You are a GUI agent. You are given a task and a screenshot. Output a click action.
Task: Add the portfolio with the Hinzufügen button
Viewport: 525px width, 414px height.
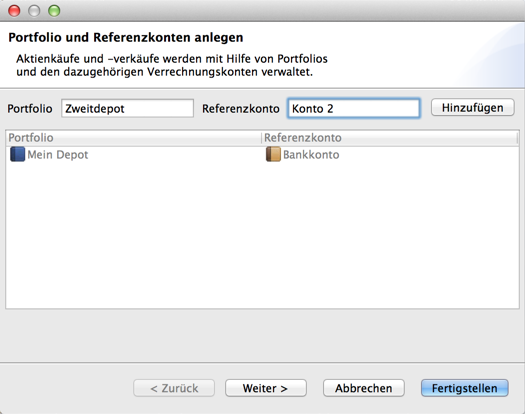(472, 108)
